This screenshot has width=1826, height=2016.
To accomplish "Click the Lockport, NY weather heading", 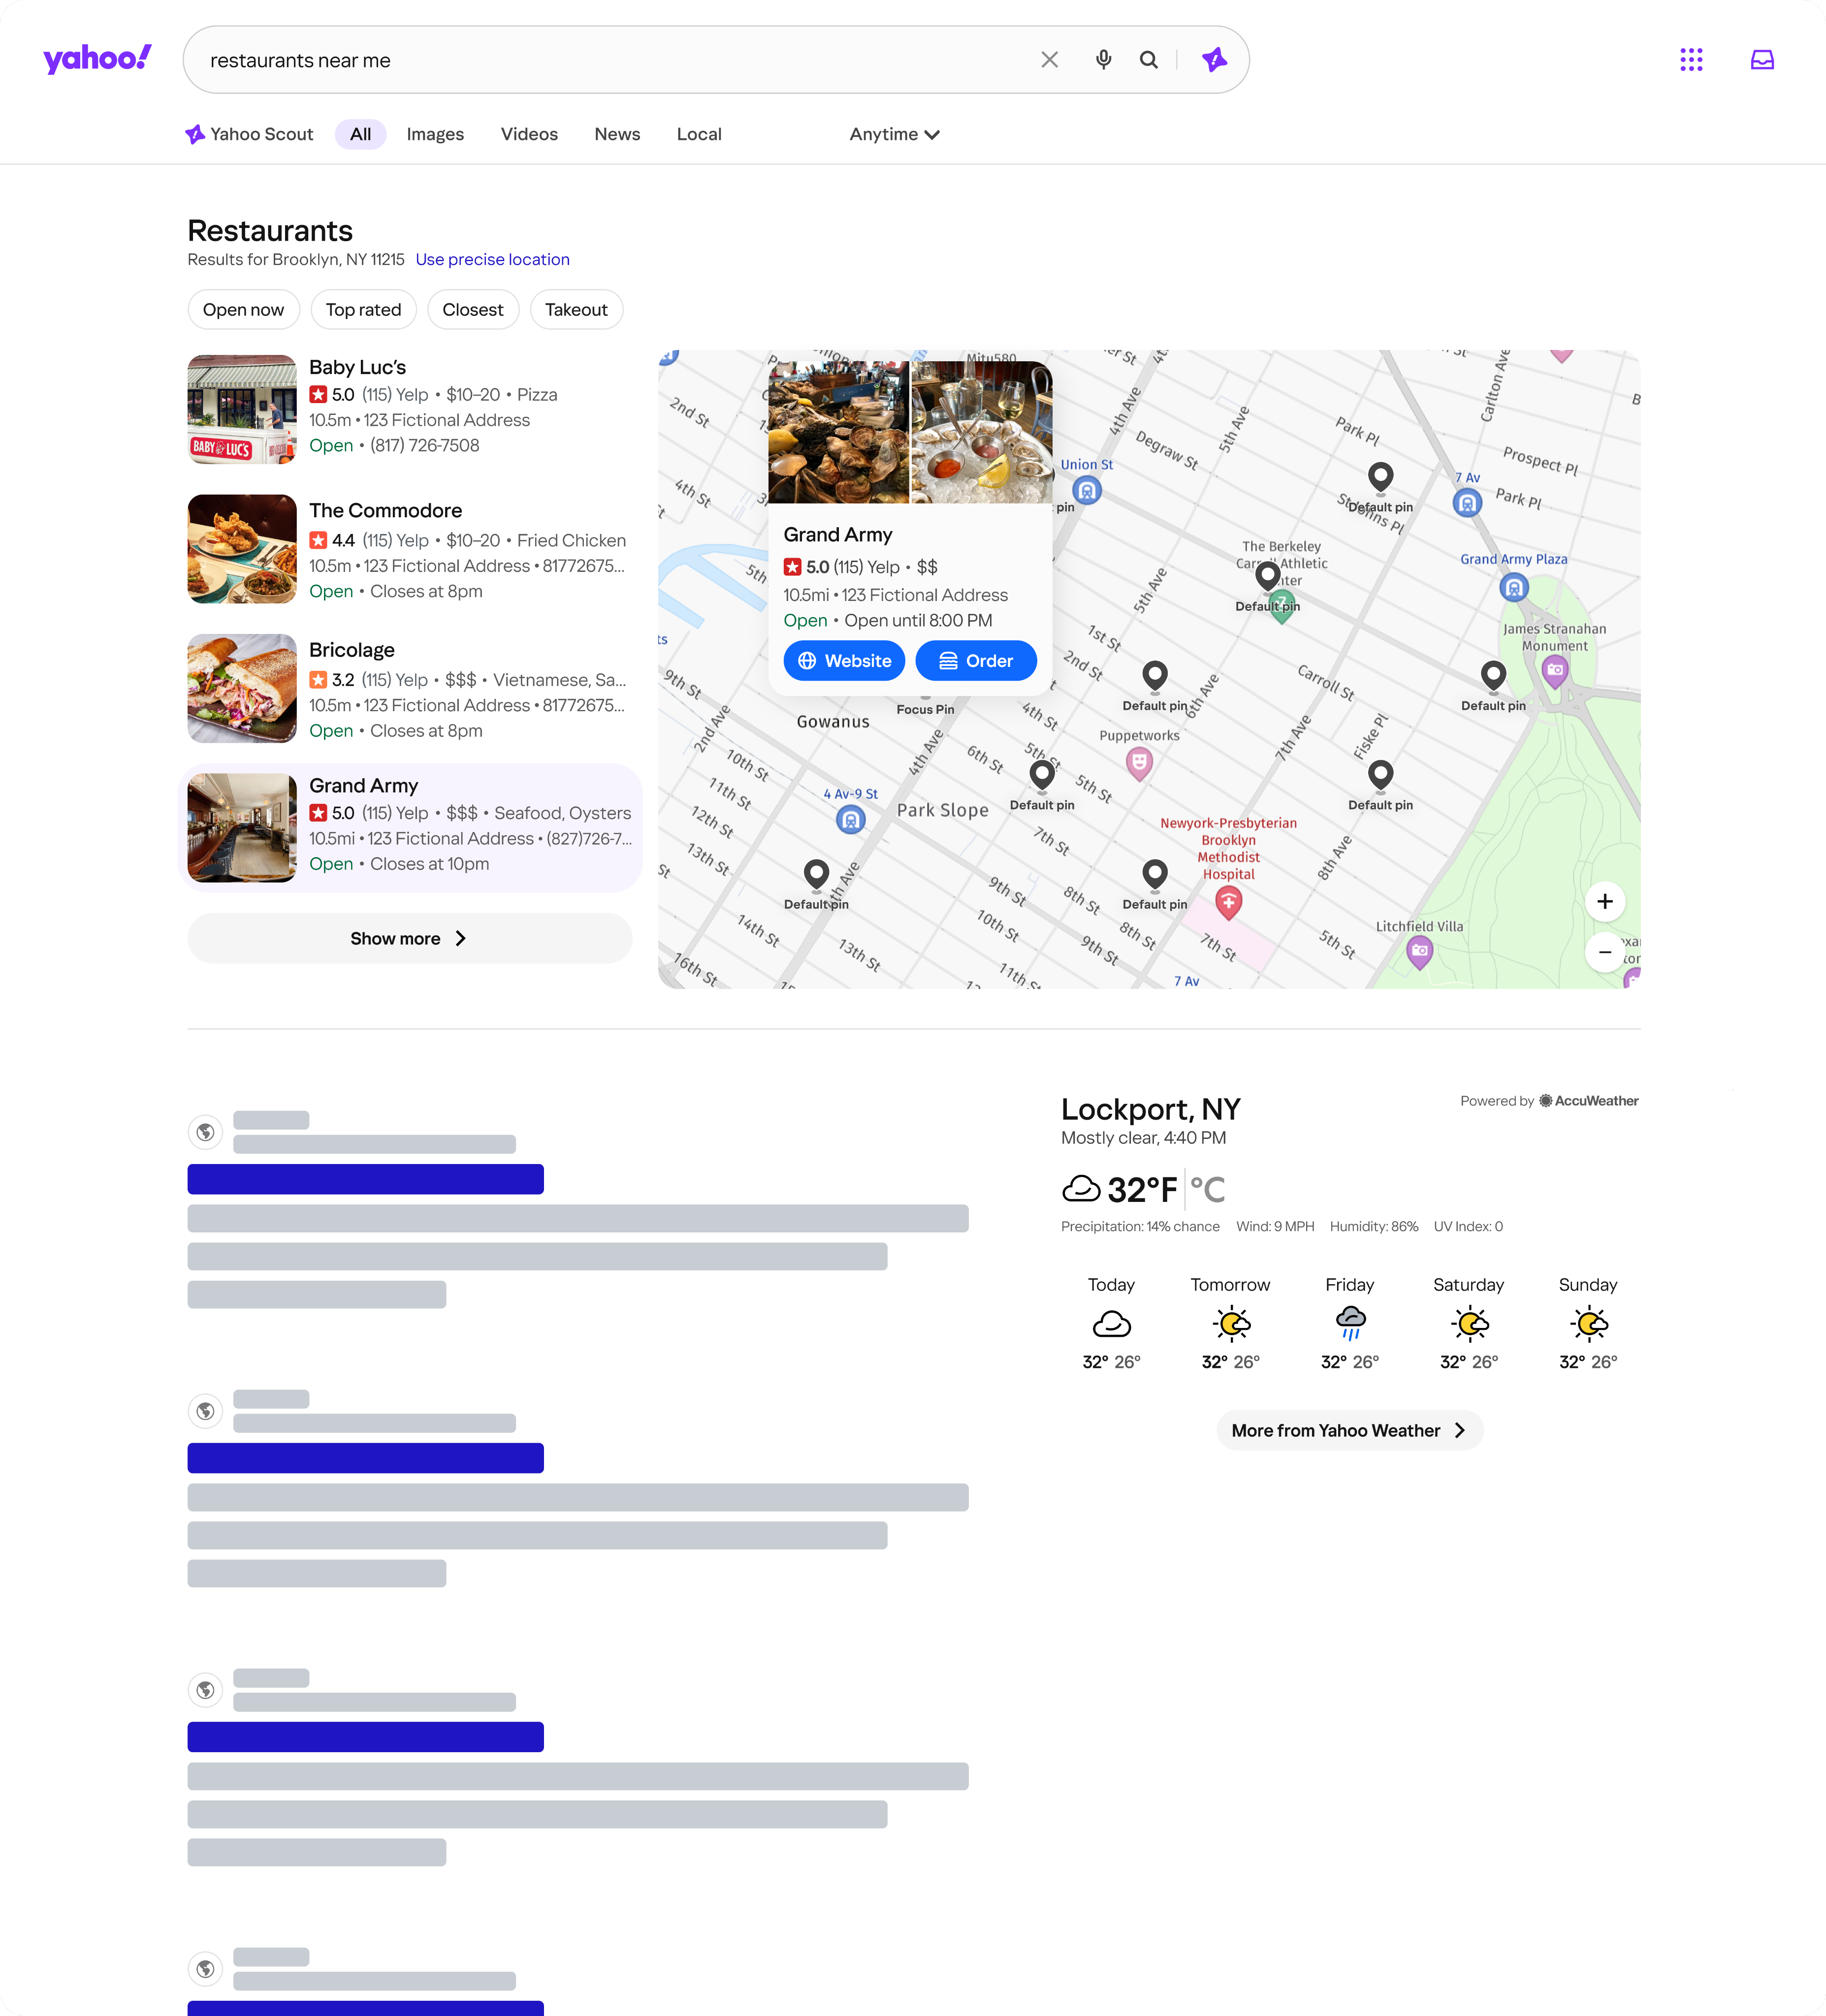I will (x=1150, y=1109).
